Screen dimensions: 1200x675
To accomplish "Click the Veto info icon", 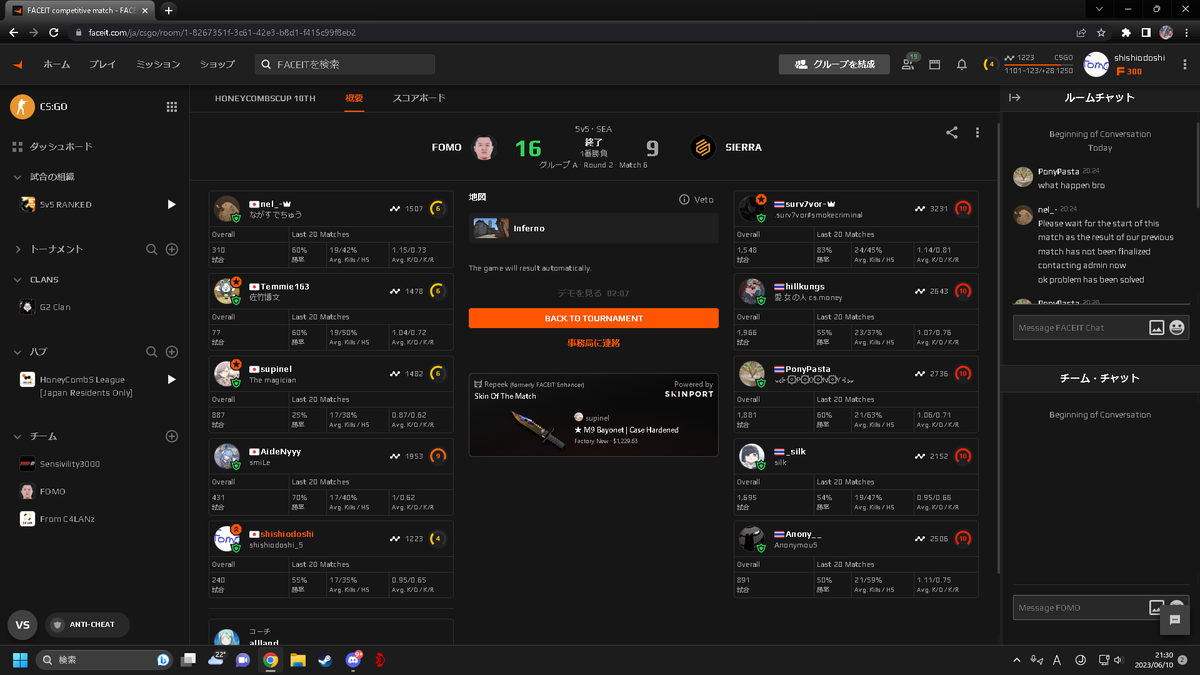I will pyautogui.click(x=684, y=199).
